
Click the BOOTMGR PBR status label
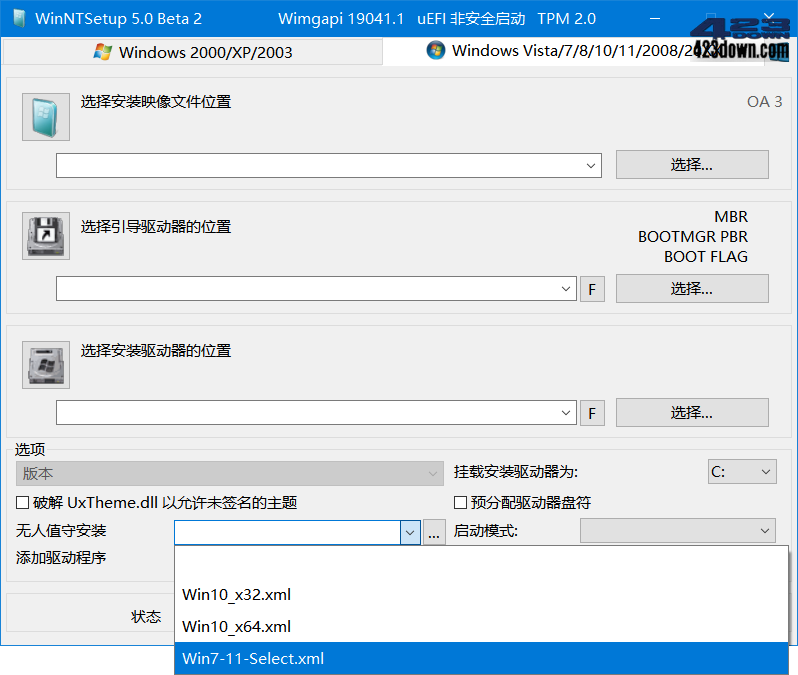[x=693, y=237]
